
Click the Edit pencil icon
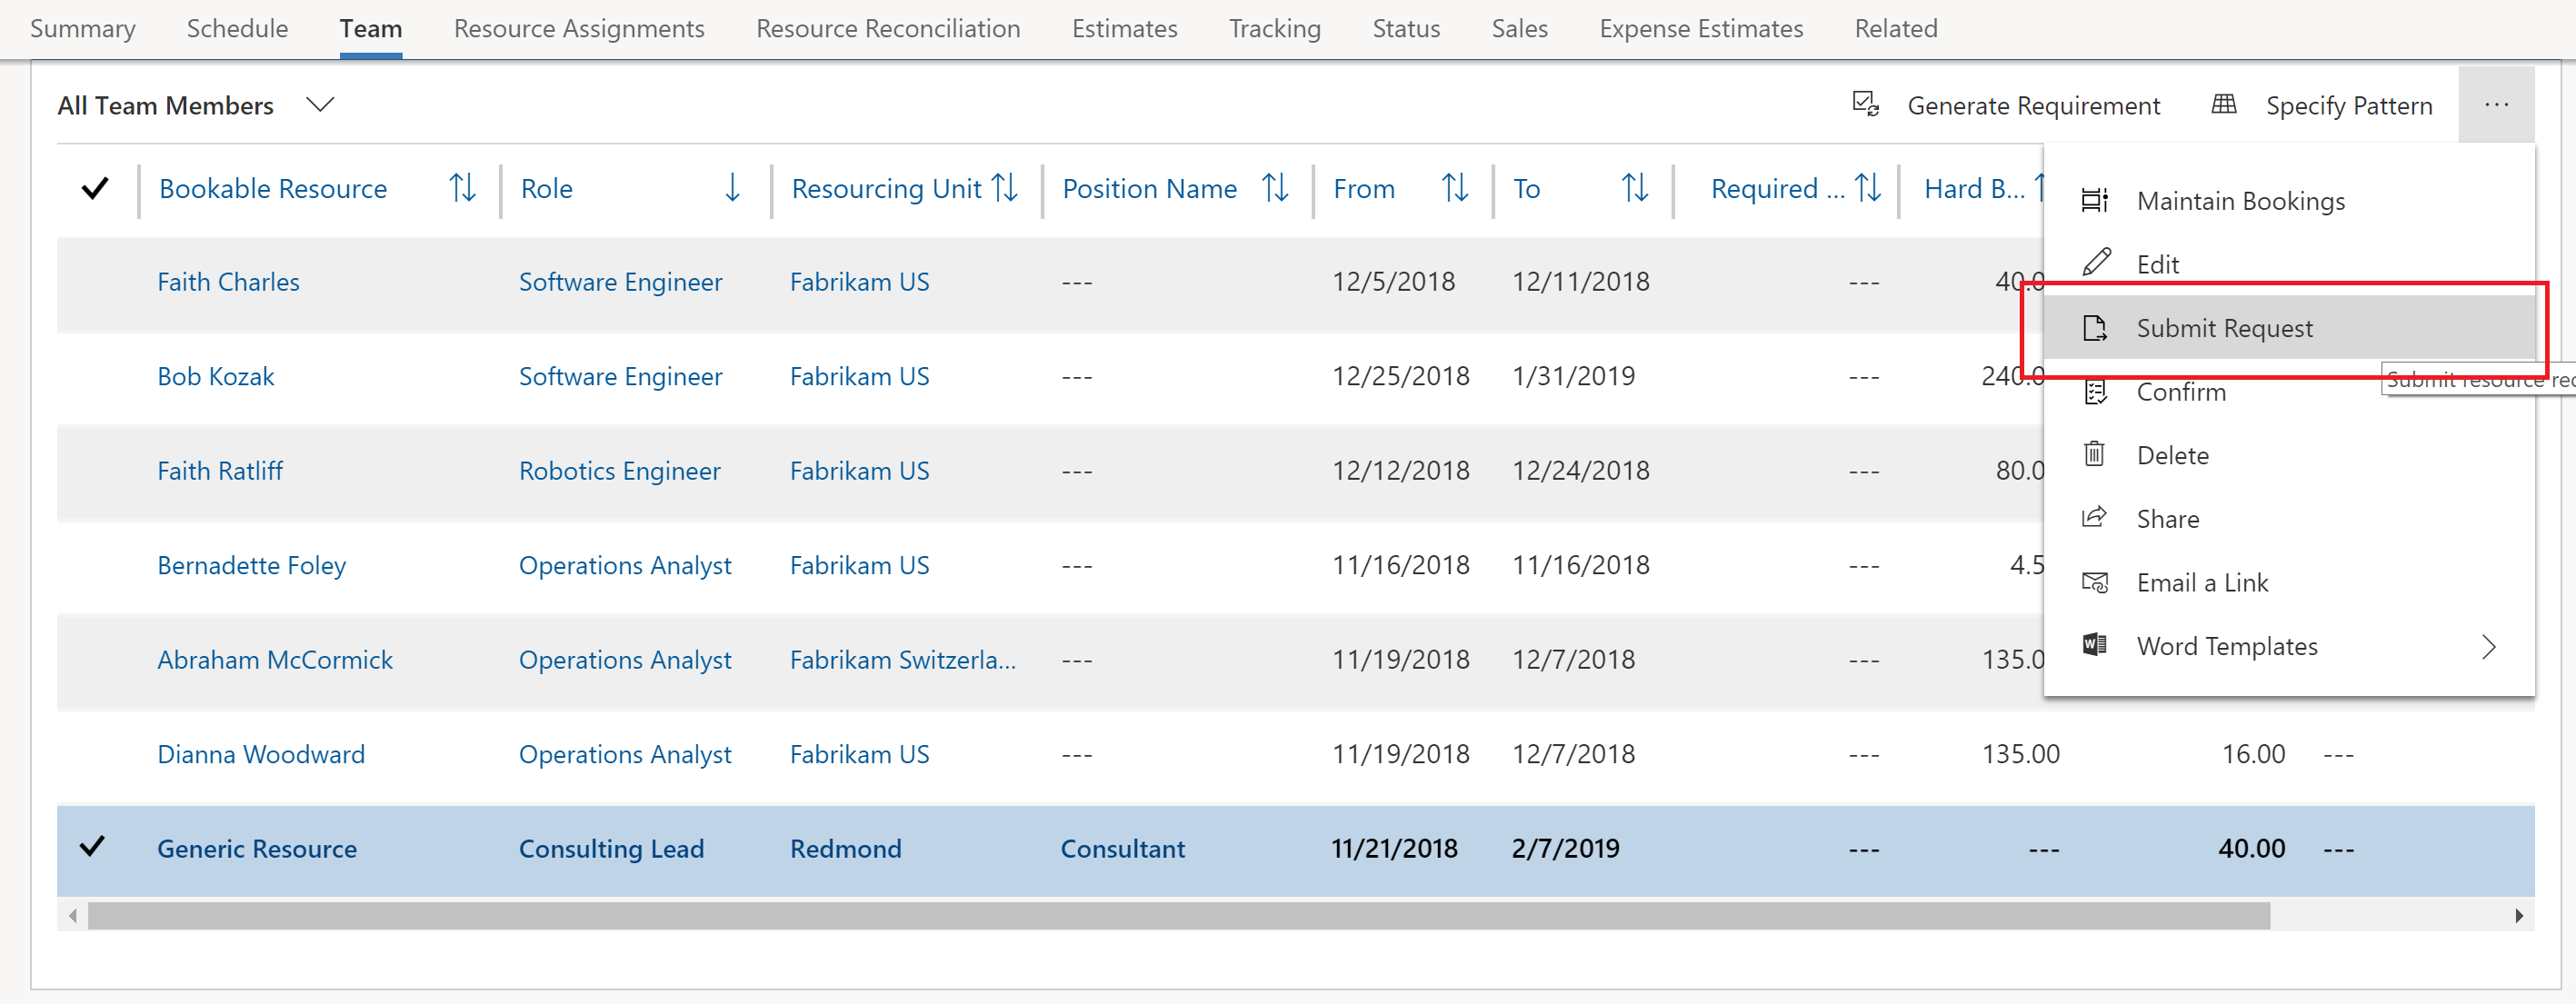2096,263
